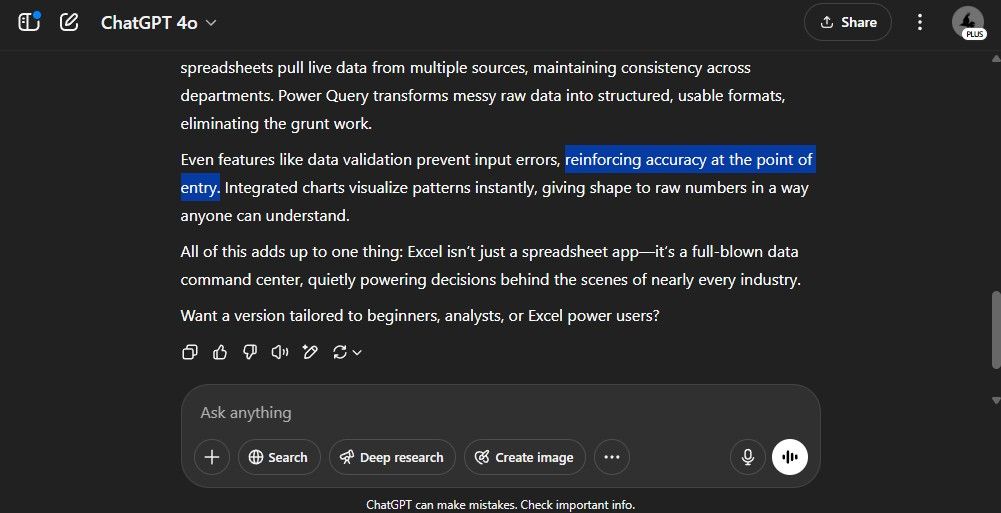Copy the response with the copy icon
The height and width of the screenshot is (513, 1001).
pos(190,352)
